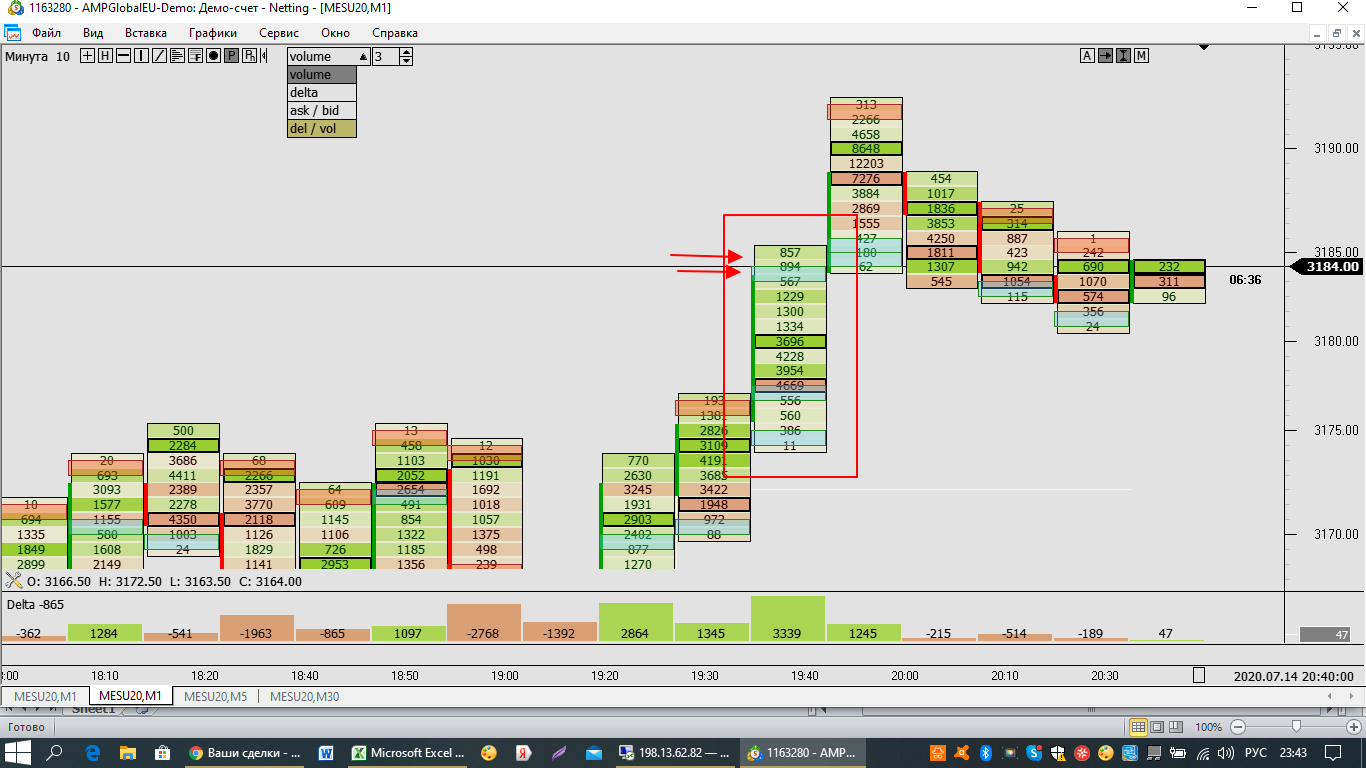Screen dimensions: 1366x768
Task: Collapse the toolbar with the left arrow
Action: click(263, 56)
